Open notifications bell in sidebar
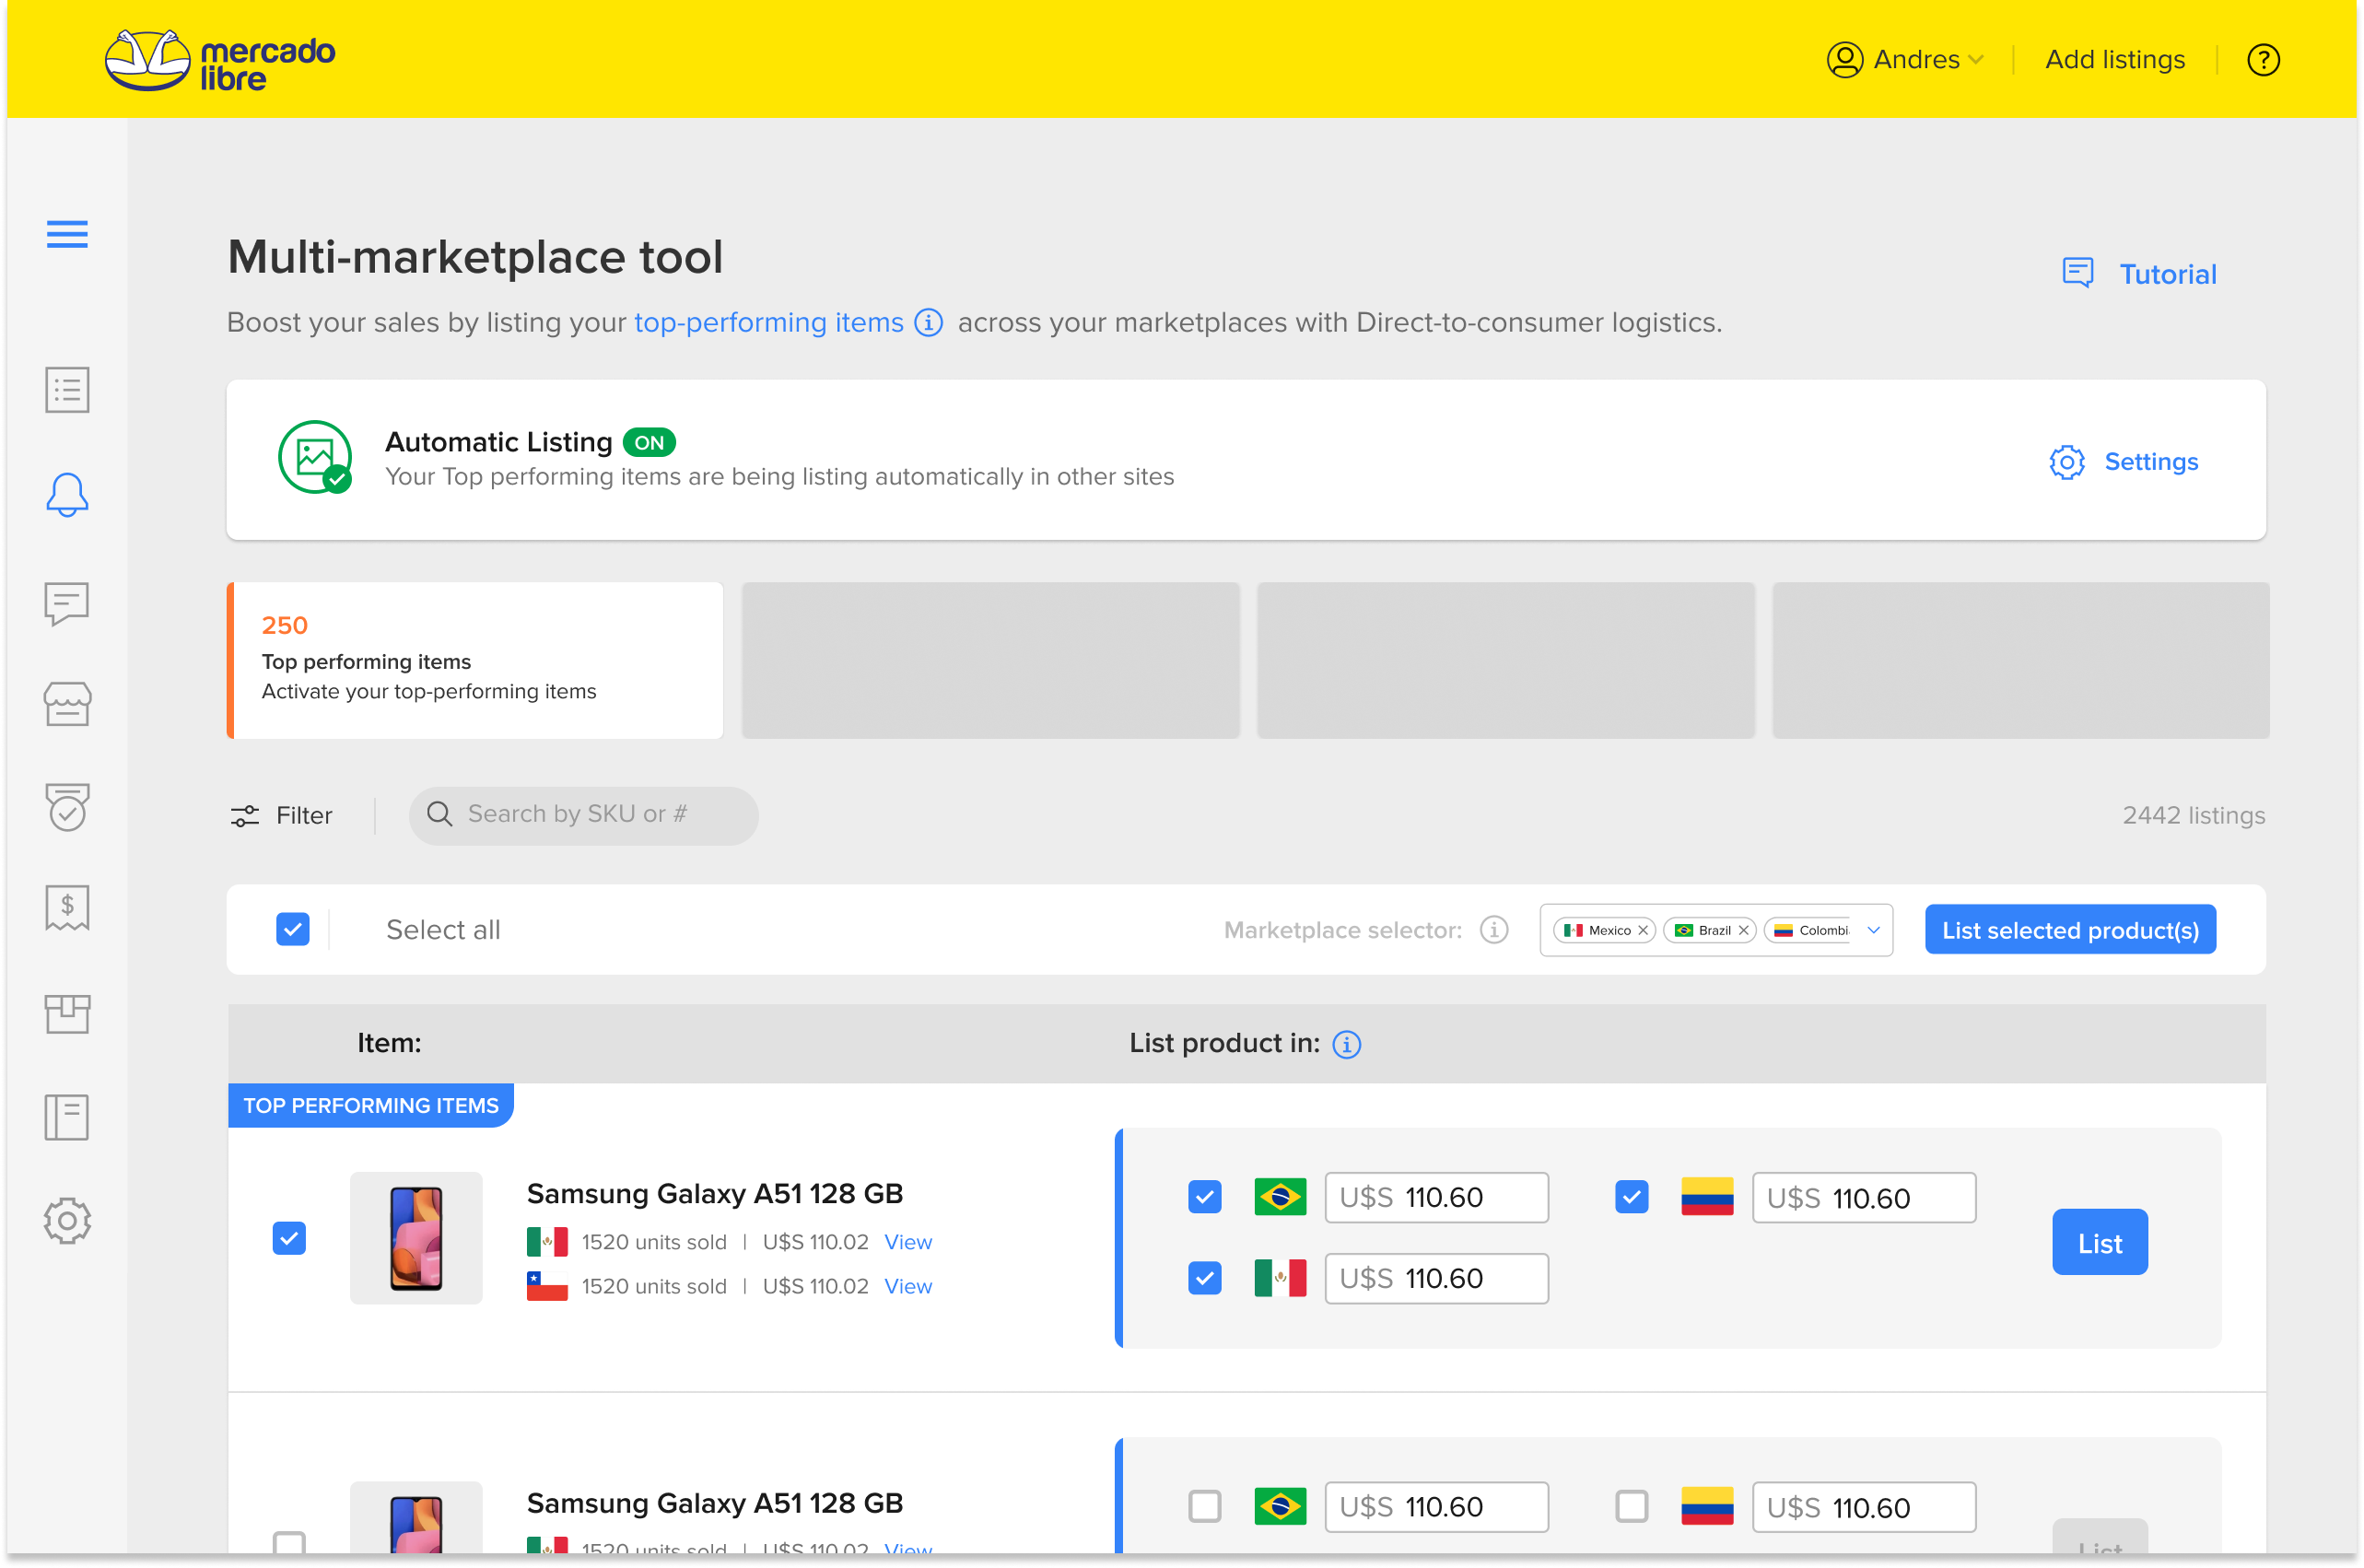The height and width of the screenshot is (1568, 2364). tap(67, 495)
